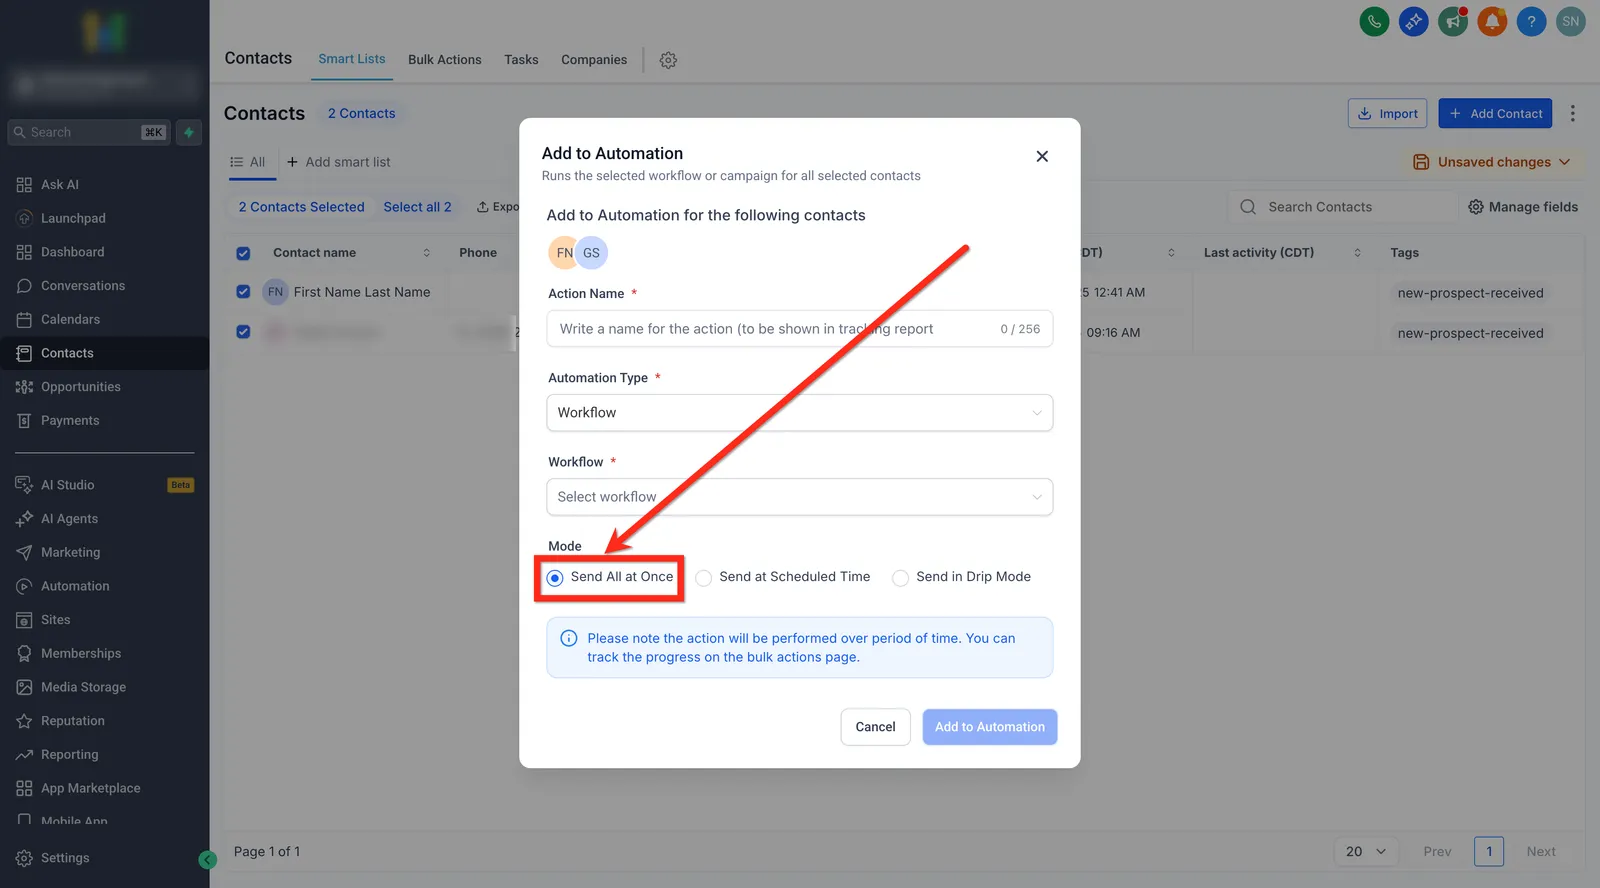1600x888 pixels.
Task: Select the All smart list tab
Action: click(248, 162)
